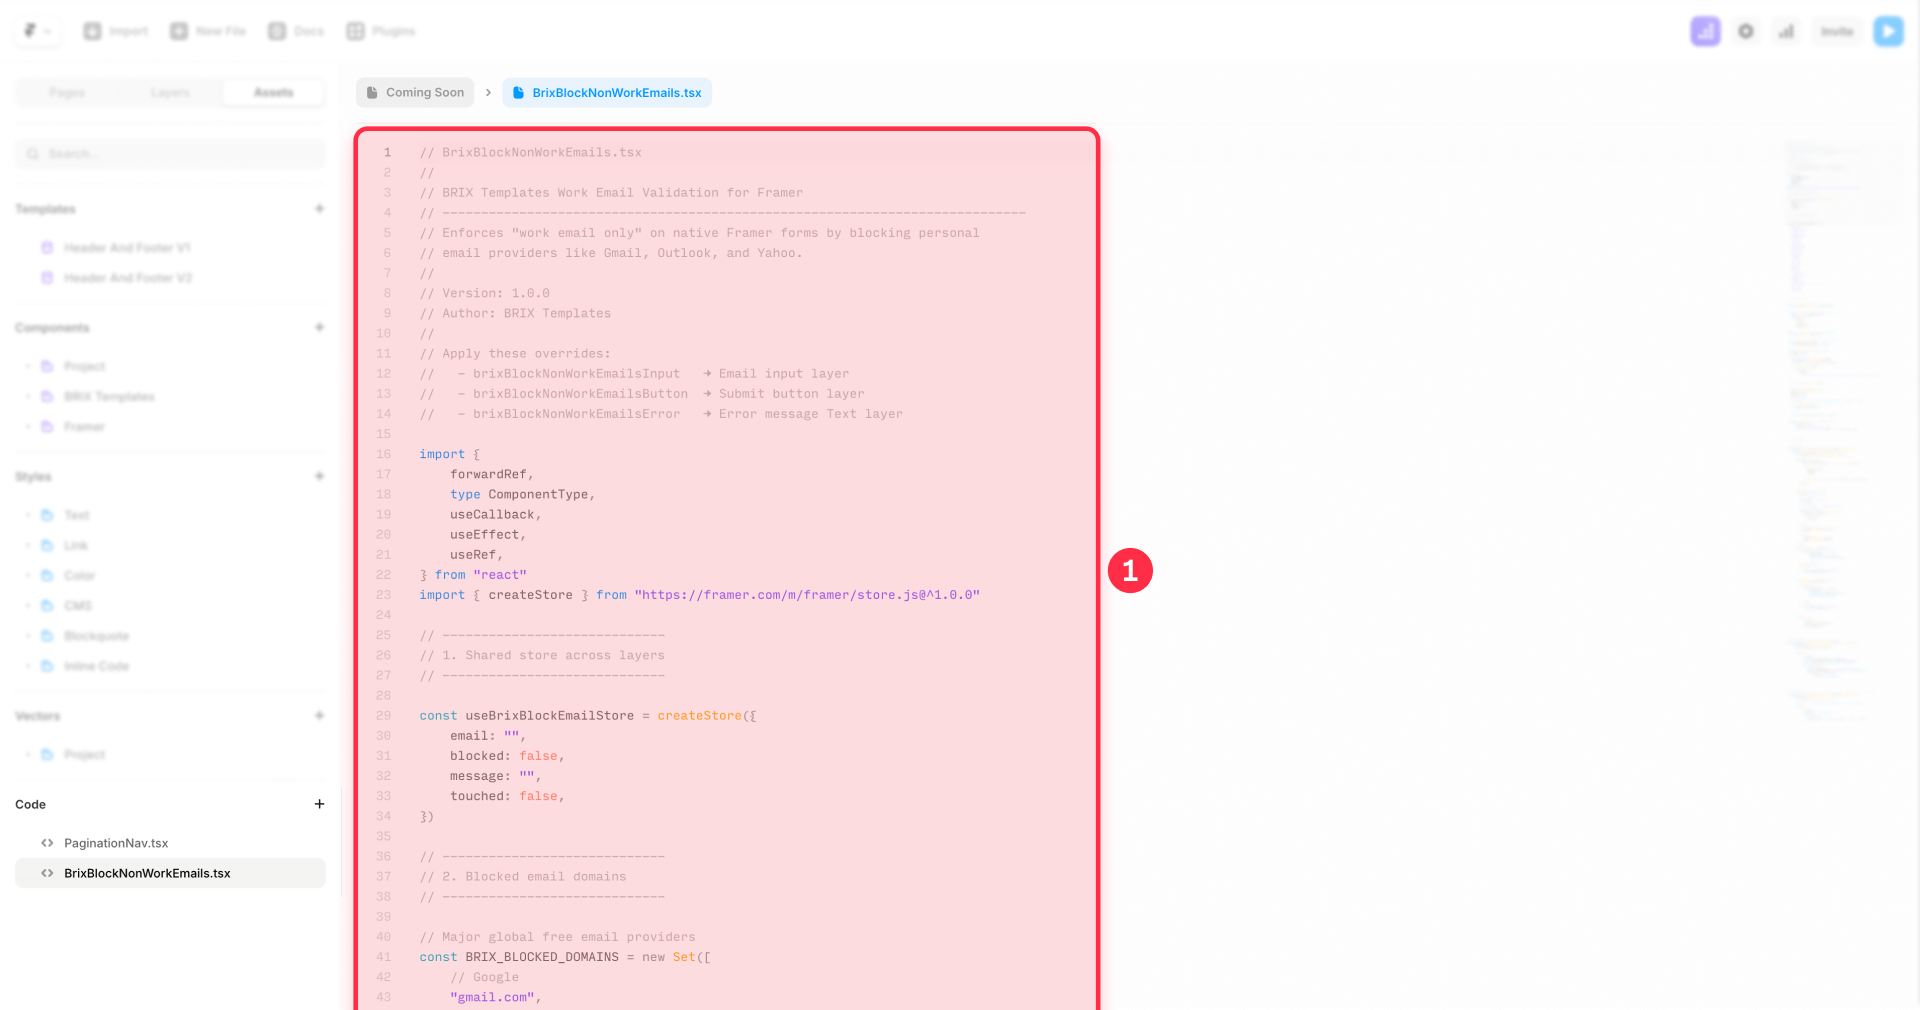This screenshot has height=1010, width=1920.
Task: Click the sidebar Search field
Action: (x=170, y=153)
